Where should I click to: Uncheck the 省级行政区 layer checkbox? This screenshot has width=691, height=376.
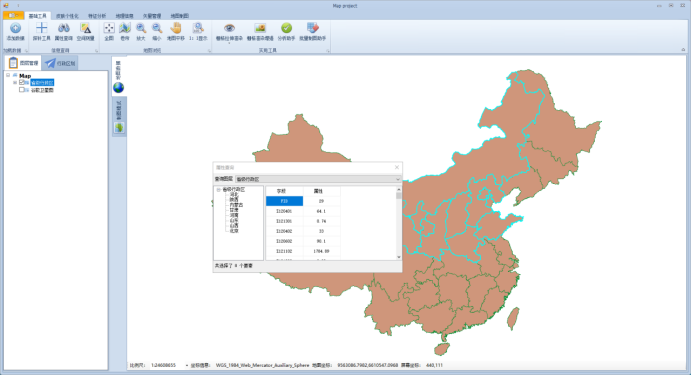(22, 82)
